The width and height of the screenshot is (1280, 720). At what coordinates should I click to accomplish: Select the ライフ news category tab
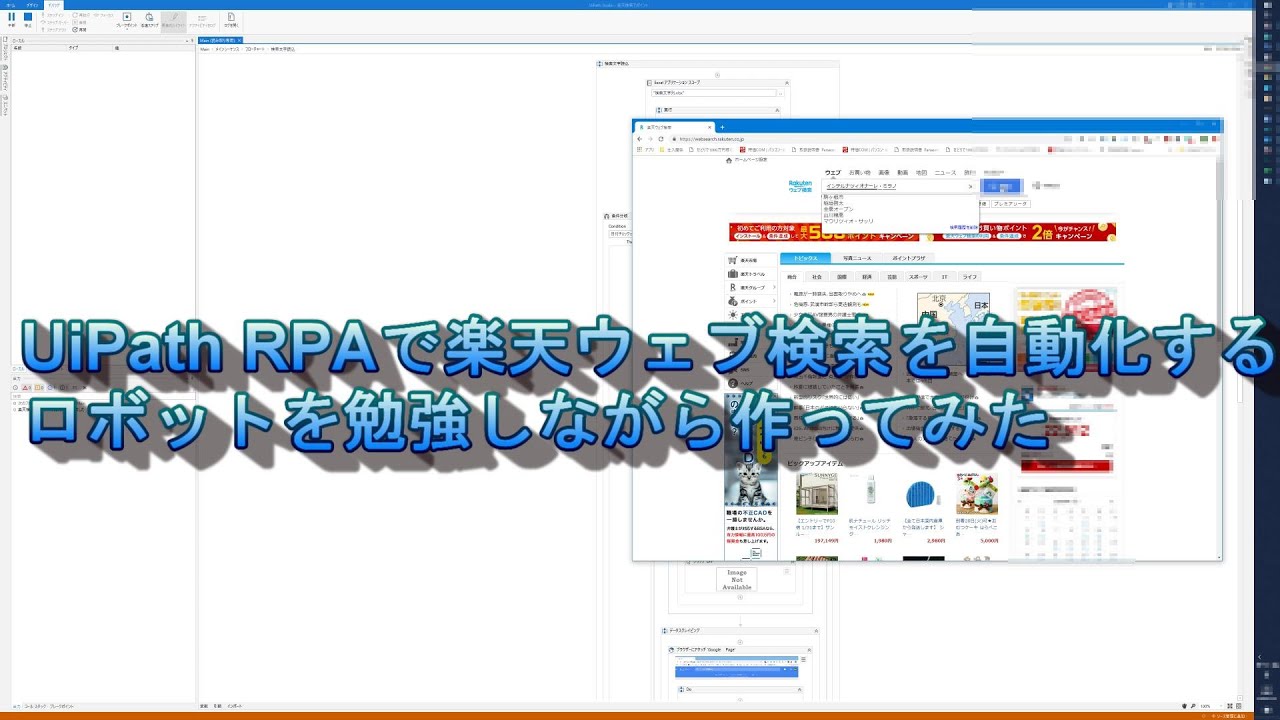[x=970, y=276]
